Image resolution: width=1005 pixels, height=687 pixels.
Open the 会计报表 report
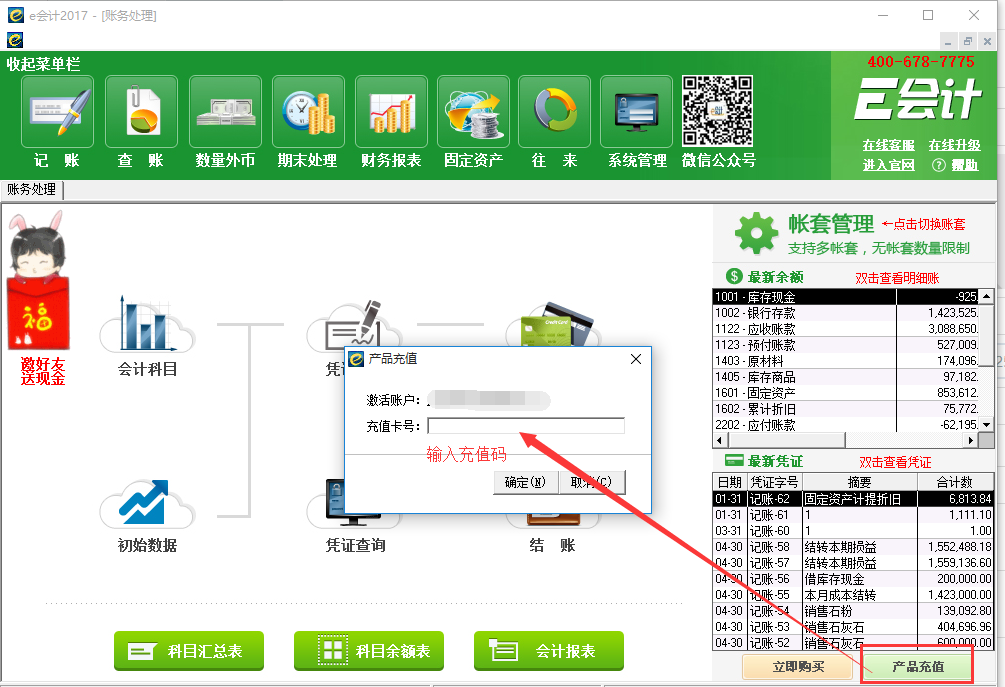click(549, 650)
